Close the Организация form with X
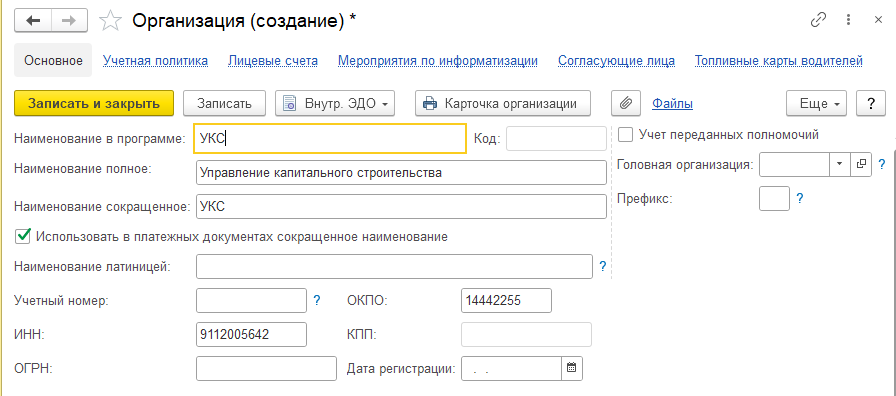Viewport: 896px width, 396px height. coord(878,20)
